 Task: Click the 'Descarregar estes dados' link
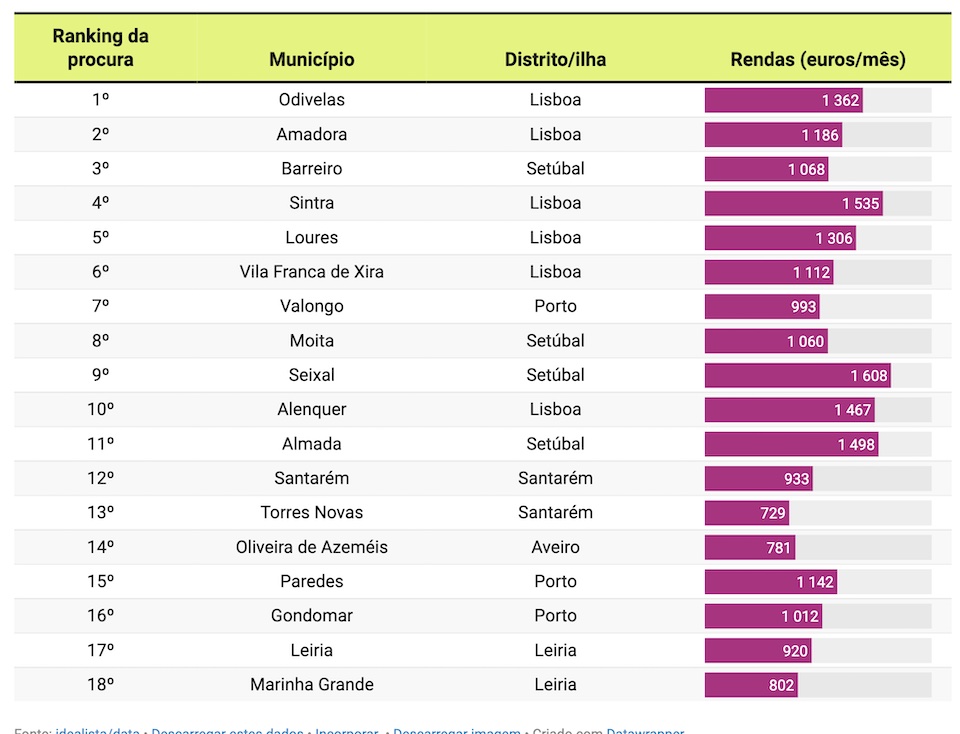click(227, 731)
